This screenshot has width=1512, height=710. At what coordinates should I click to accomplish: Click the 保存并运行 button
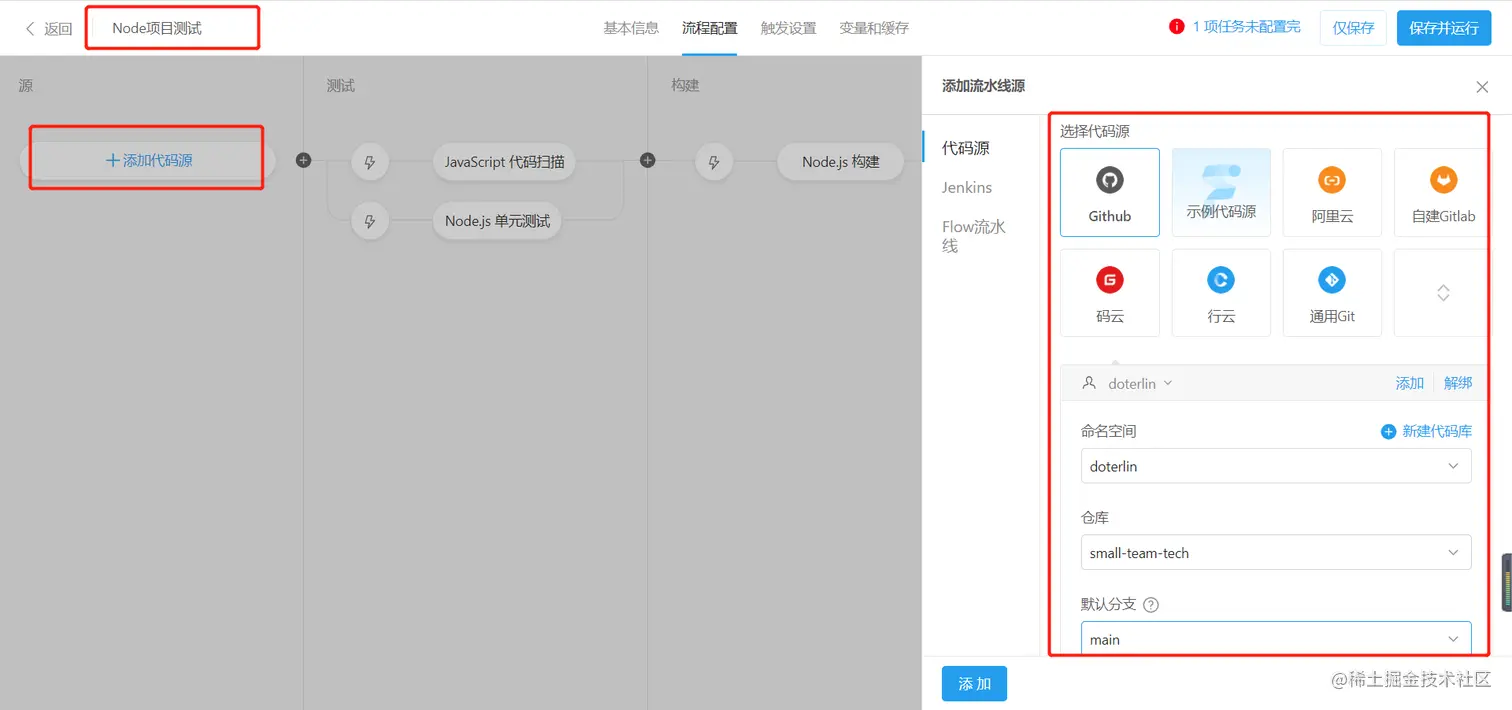pos(1444,28)
